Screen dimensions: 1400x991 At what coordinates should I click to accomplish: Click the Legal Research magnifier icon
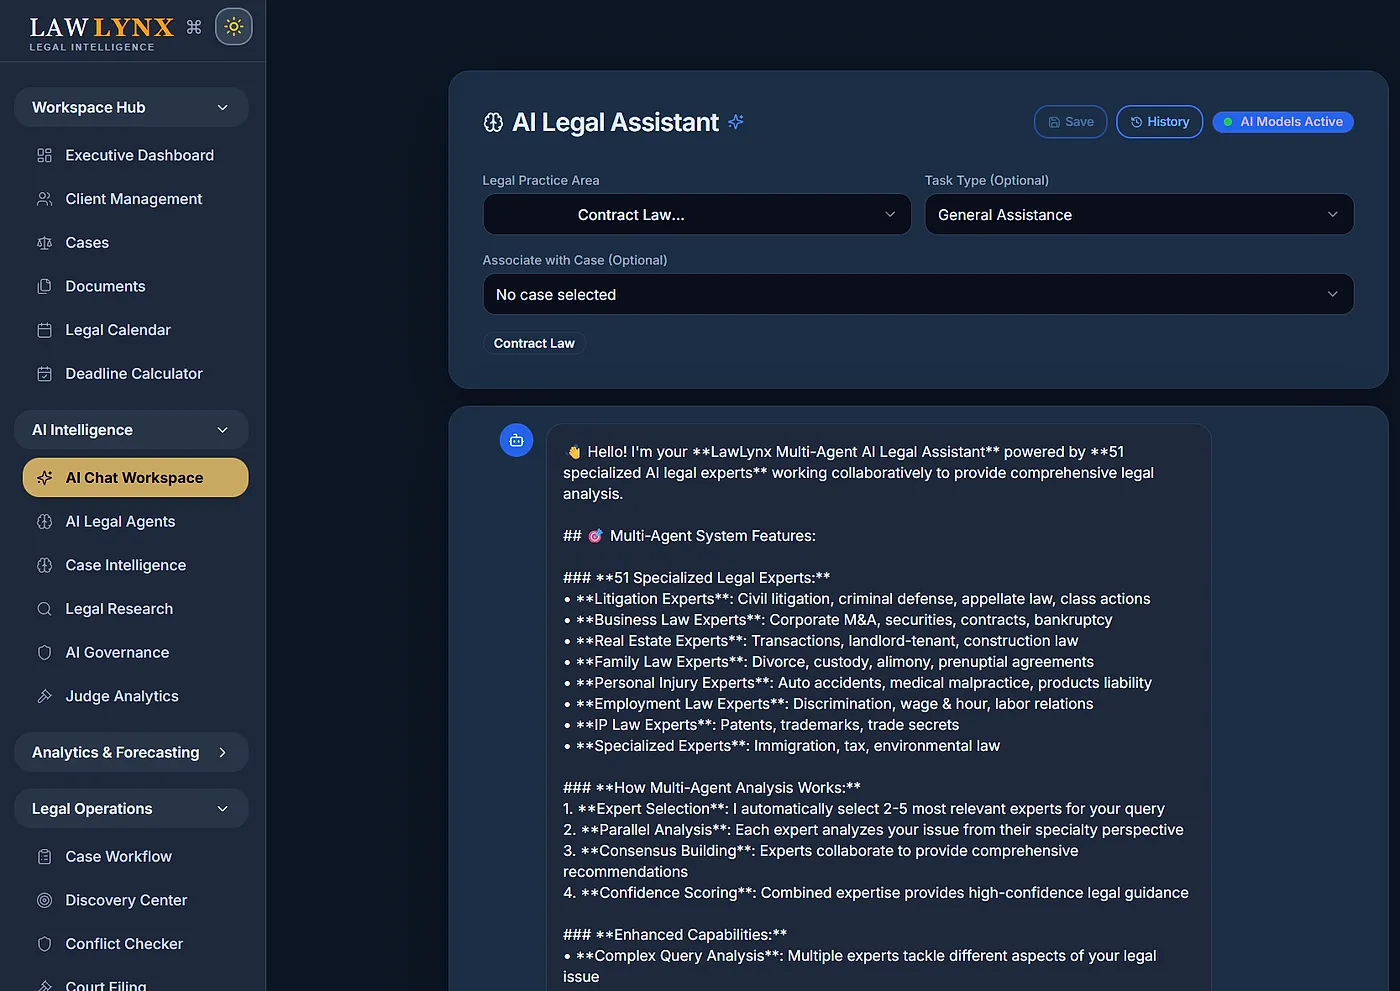[44, 609]
